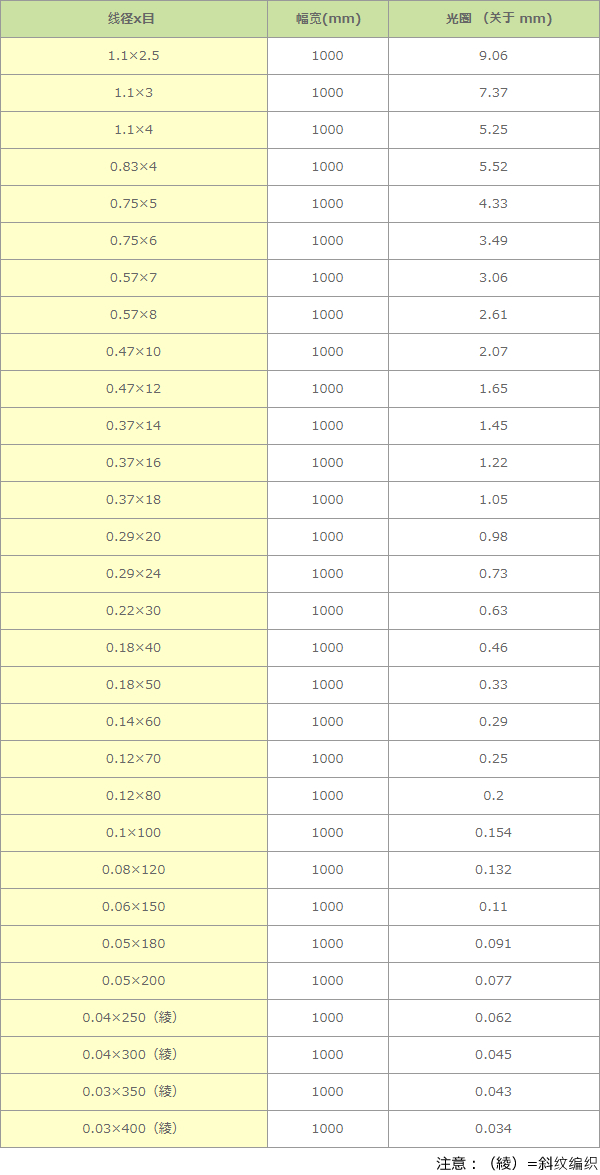Select the 0.08×120 specification cell

pyautogui.click(x=133, y=870)
